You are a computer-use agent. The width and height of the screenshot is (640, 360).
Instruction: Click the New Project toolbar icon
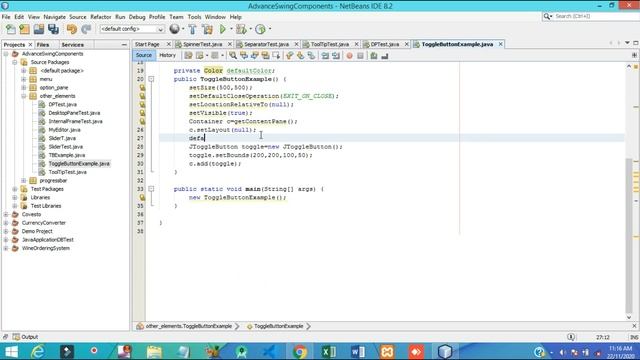click(x=24, y=29)
